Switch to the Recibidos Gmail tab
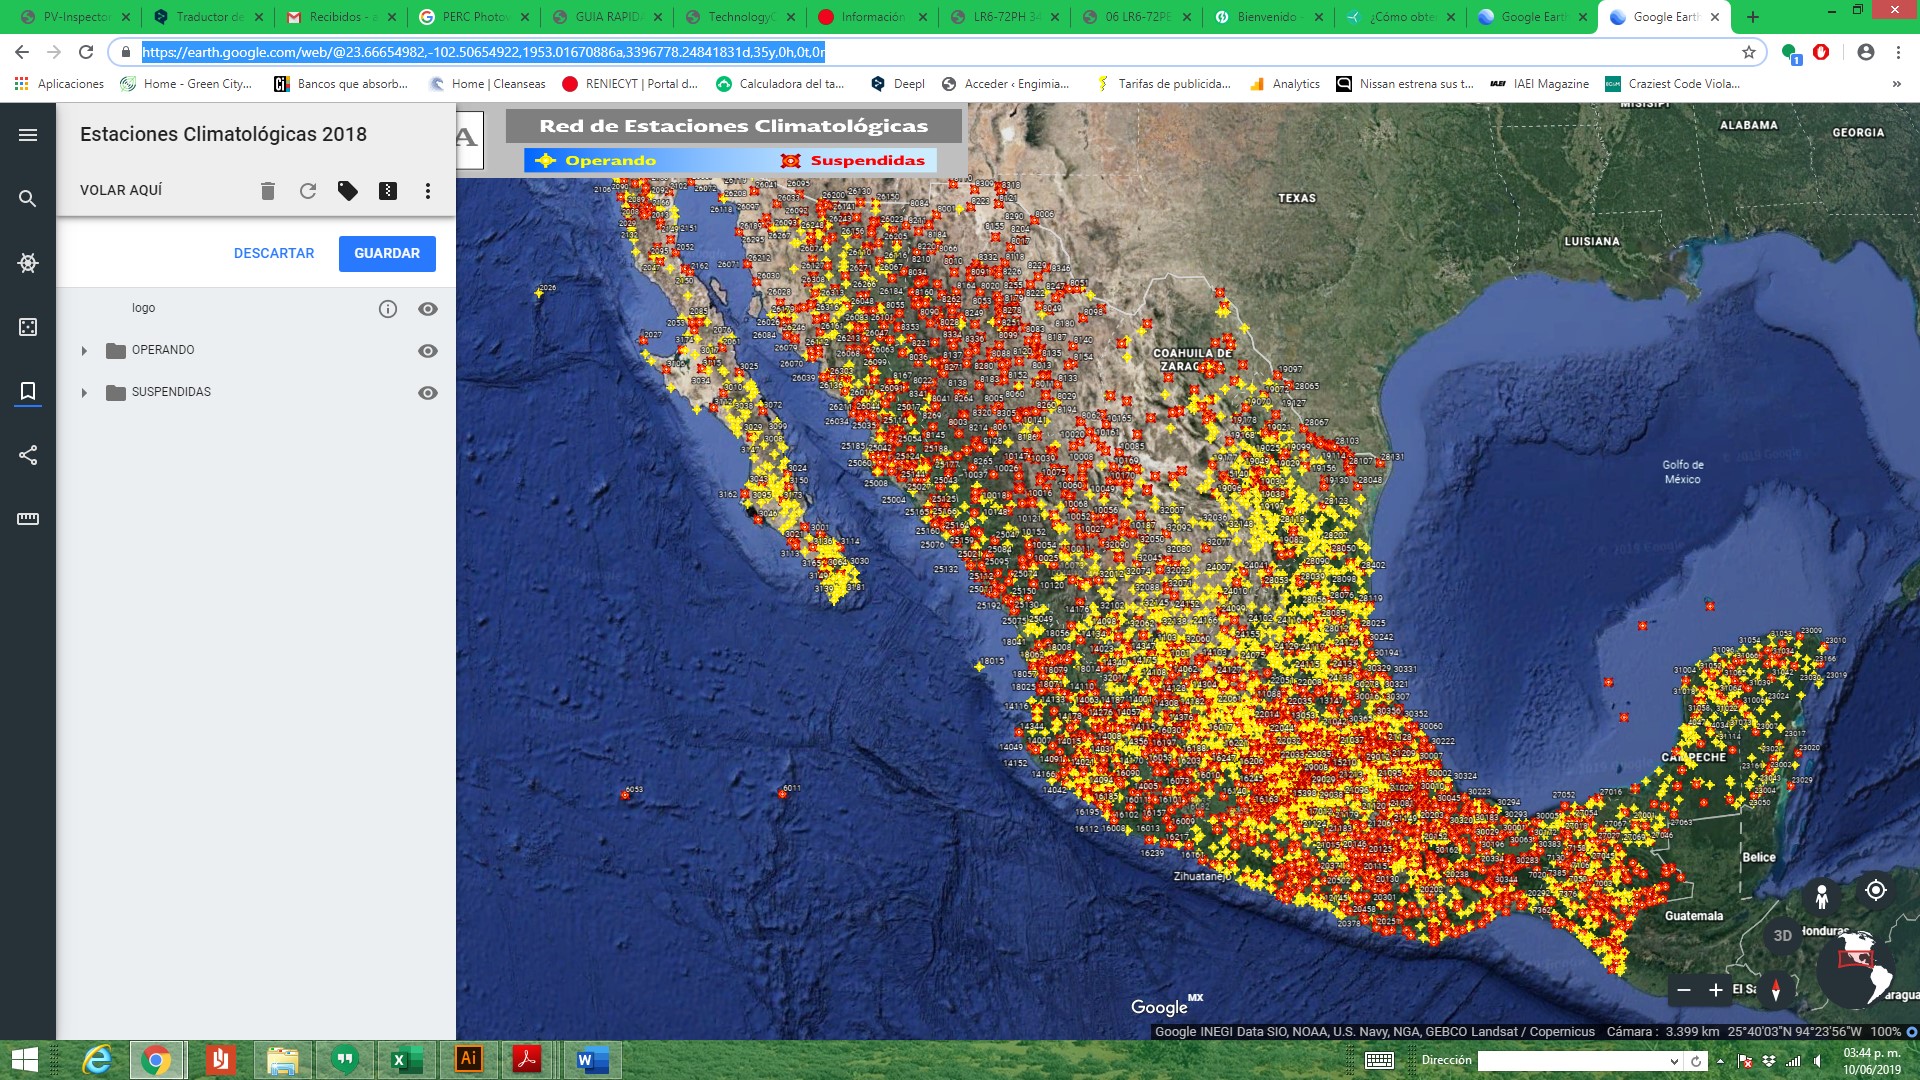The width and height of the screenshot is (1920, 1080). 340,17
